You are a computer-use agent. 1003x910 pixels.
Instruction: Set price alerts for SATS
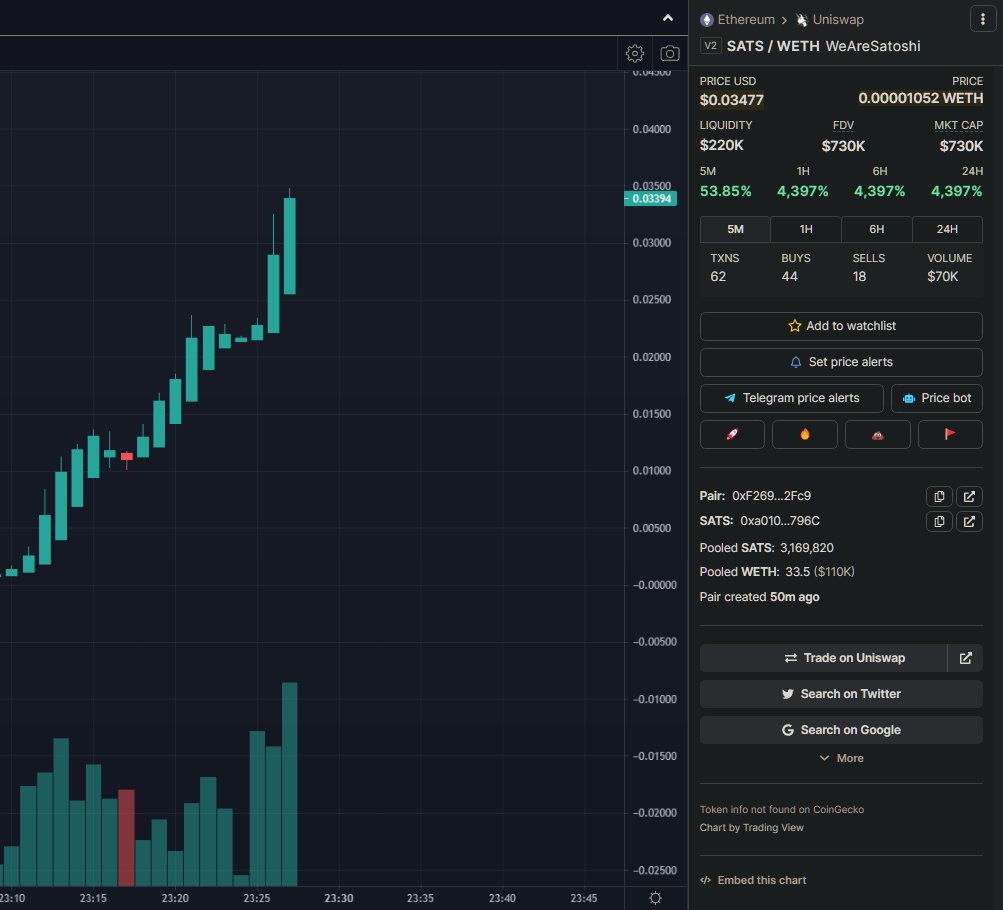[841, 362]
